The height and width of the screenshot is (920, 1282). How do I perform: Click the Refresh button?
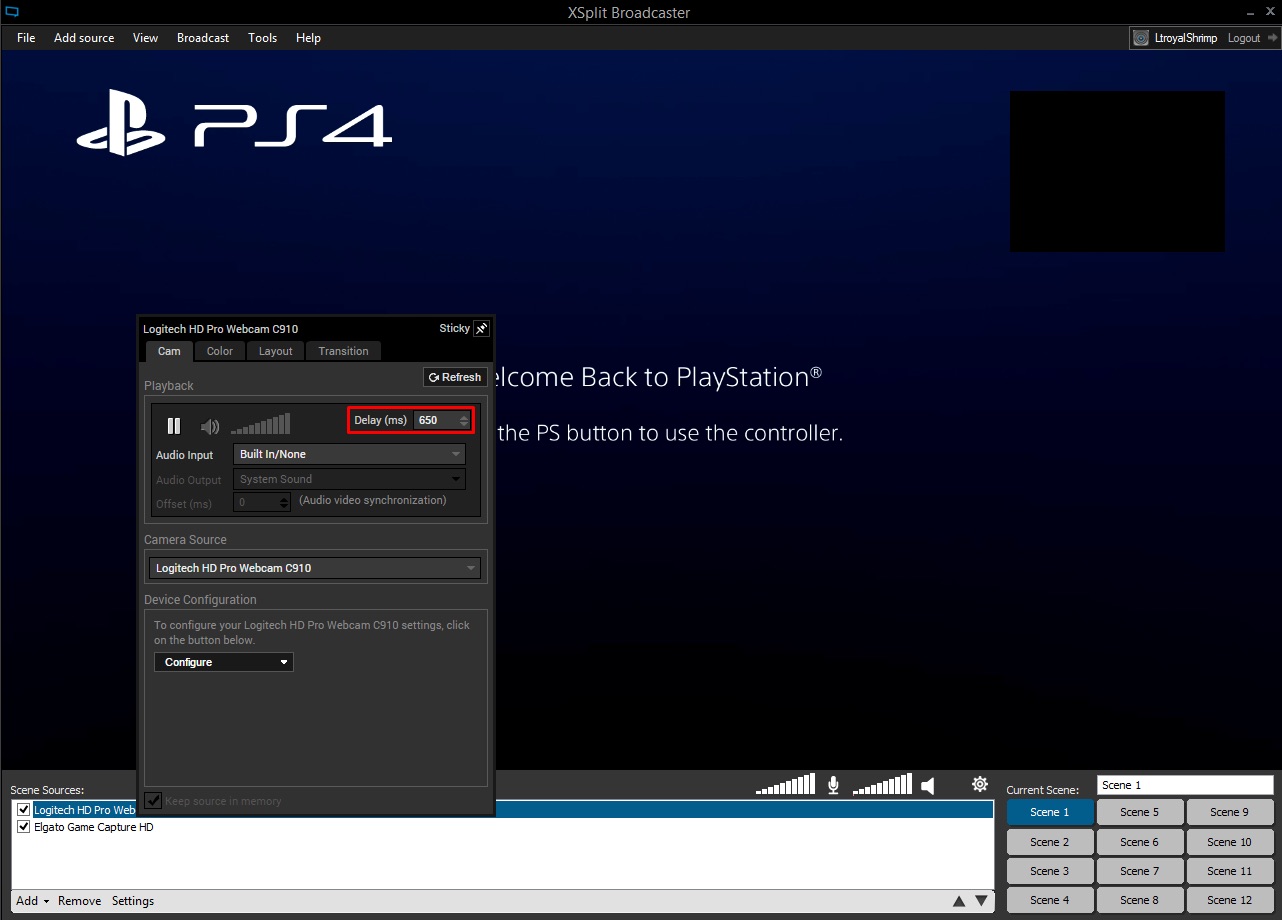tap(455, 377)
